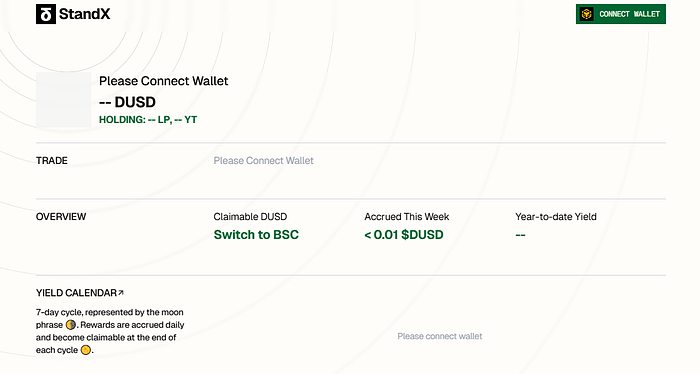
Task: Select the OVERVIEW section label
Action: [x=61, y=217]
